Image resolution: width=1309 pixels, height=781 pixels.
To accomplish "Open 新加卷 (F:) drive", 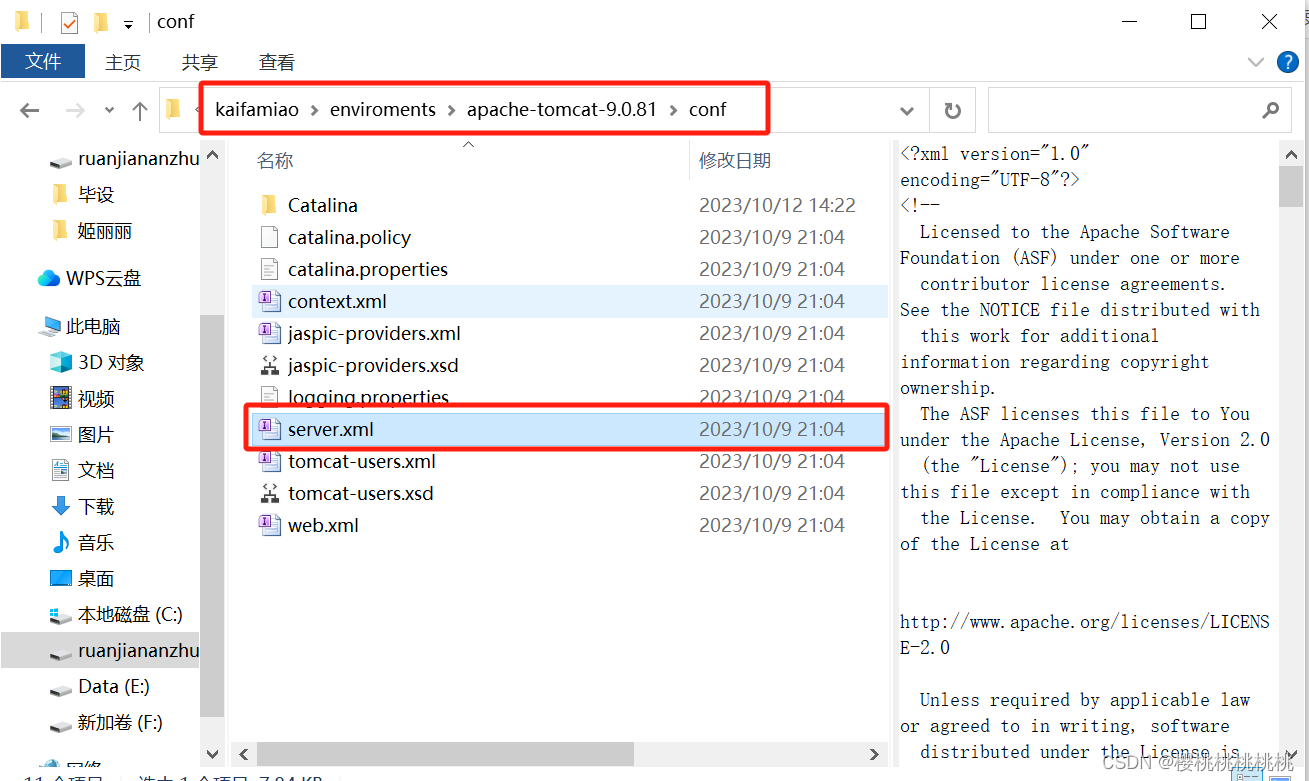I will point(120,723).
